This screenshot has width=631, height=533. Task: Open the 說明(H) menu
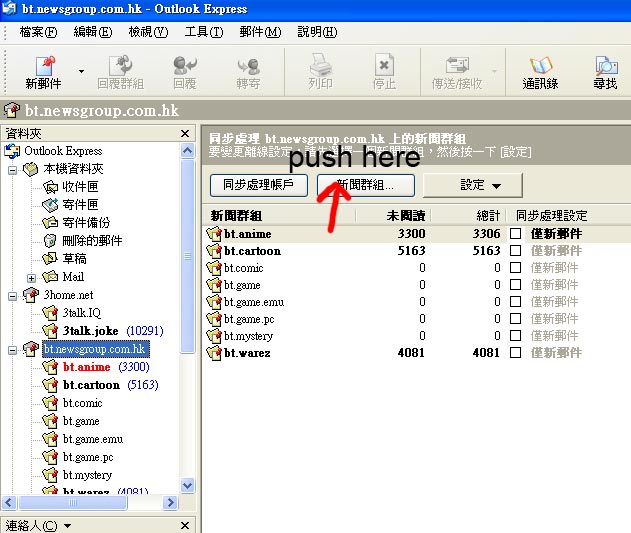317,31
